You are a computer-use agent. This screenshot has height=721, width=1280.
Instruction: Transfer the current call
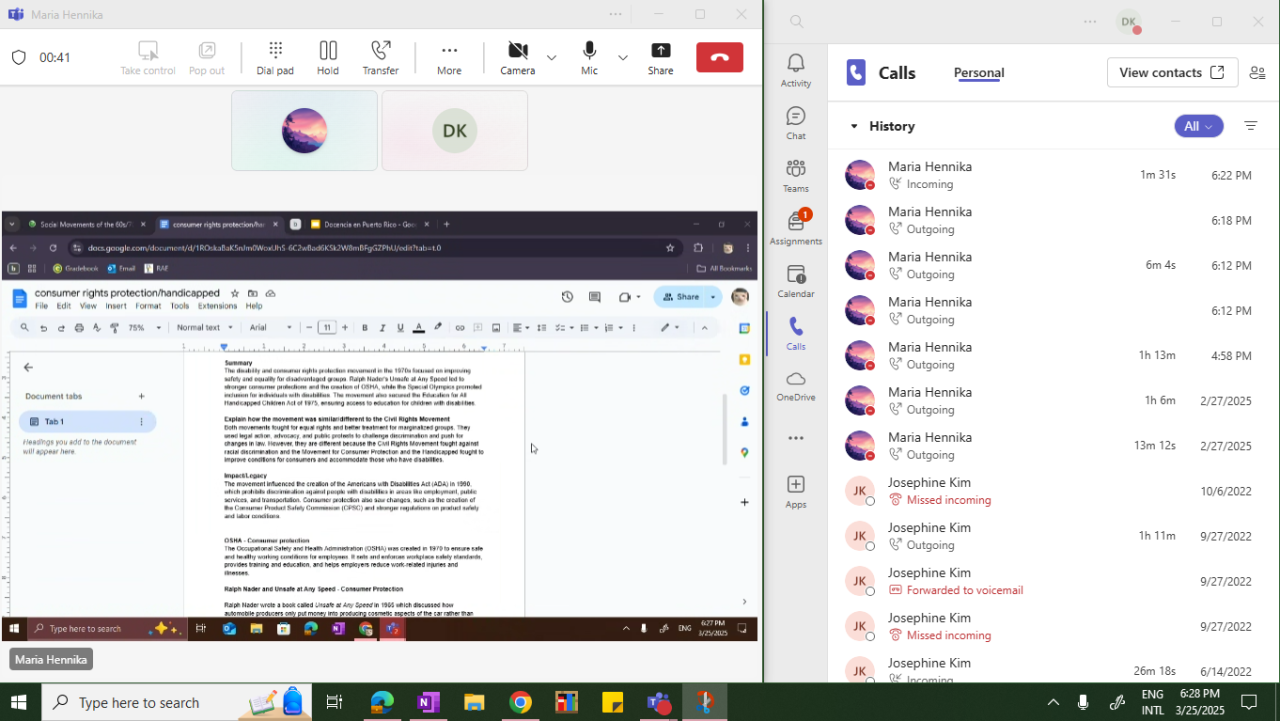point(380,58)
